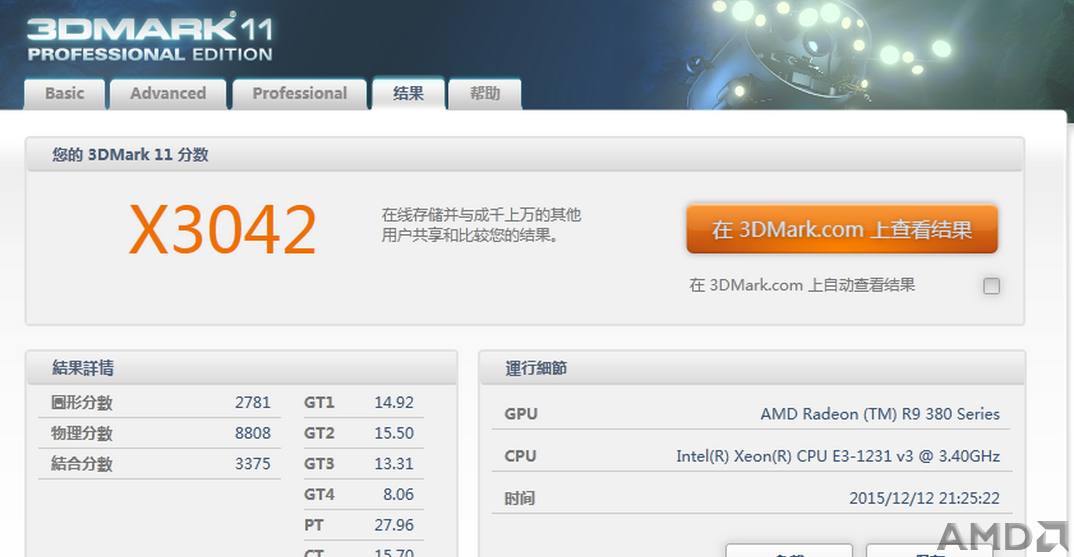
Task: Click the GPU name AMD Radeon R9 380 Series
Action: pyautogui.click(x=879, y=414)
